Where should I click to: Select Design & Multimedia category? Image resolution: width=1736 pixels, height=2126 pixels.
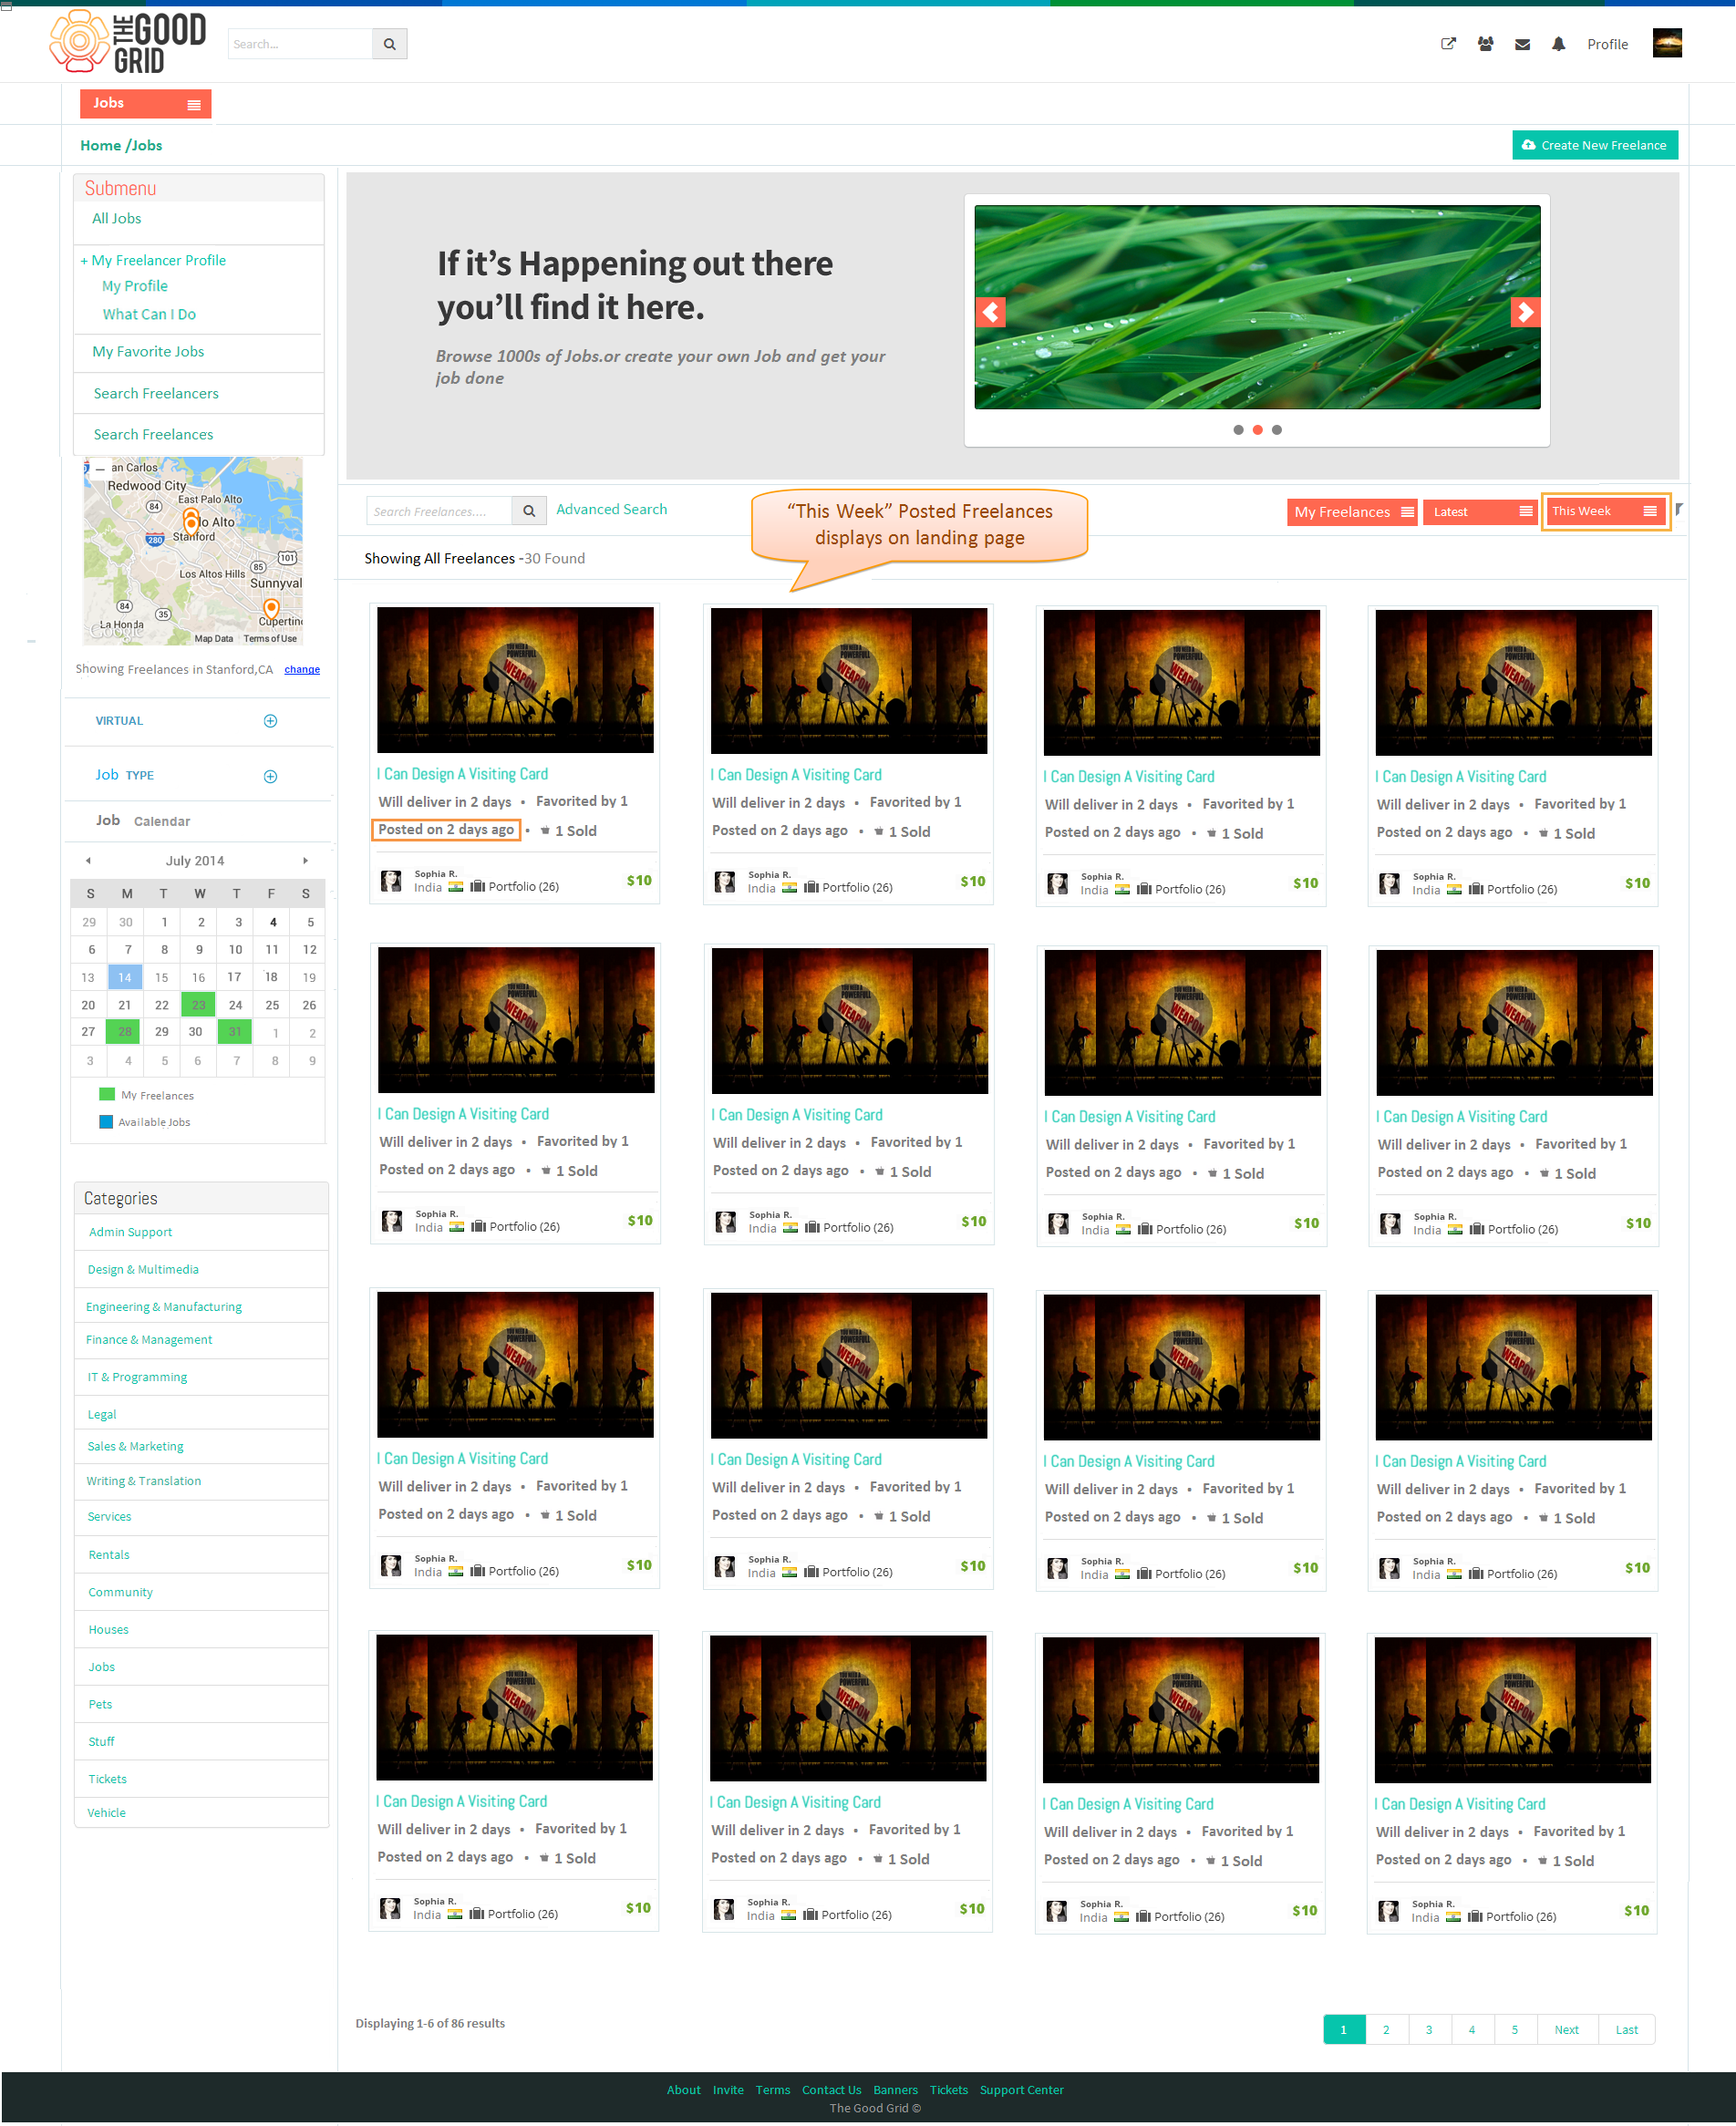[143, 1270]
